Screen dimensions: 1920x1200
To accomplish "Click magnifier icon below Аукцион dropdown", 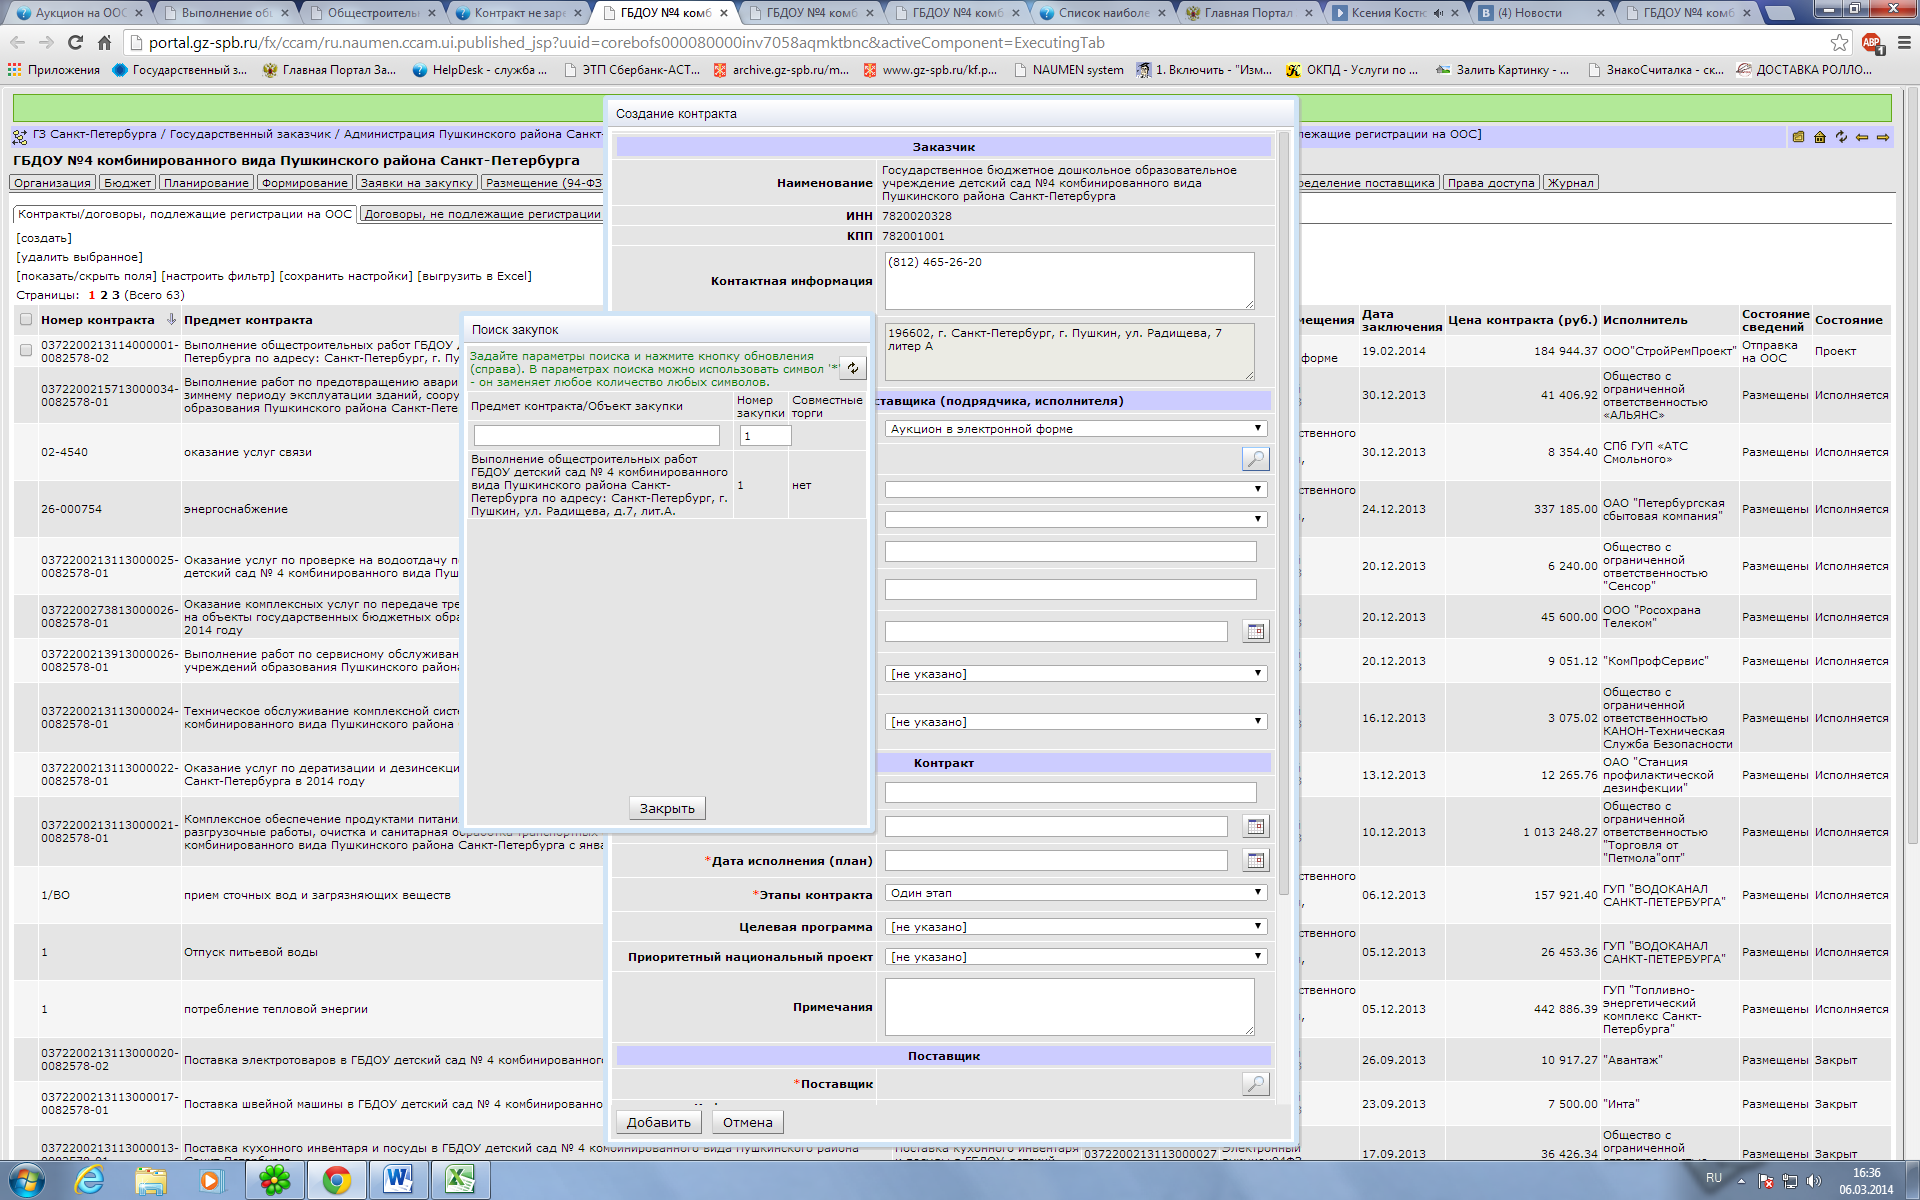I will pos(1255,459).
